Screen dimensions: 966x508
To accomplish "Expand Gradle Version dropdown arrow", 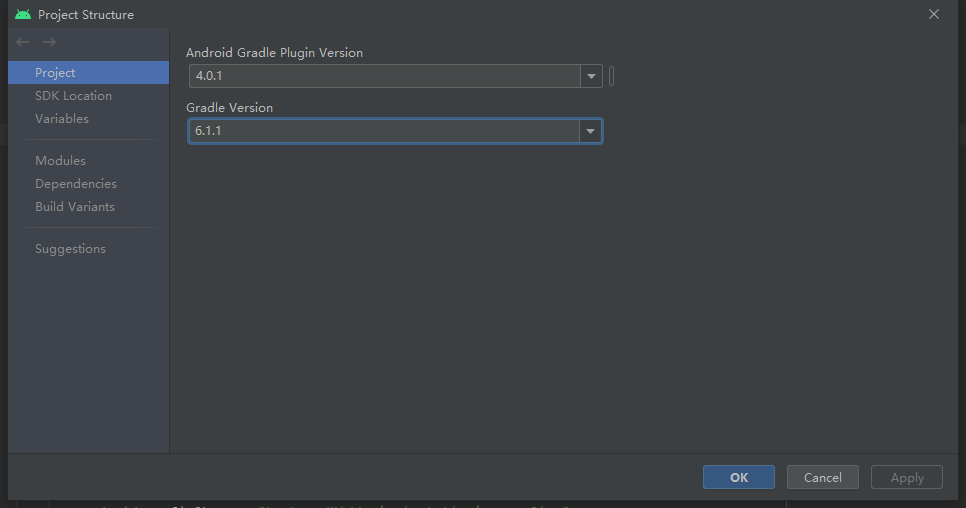I will (x=591, y=131).
